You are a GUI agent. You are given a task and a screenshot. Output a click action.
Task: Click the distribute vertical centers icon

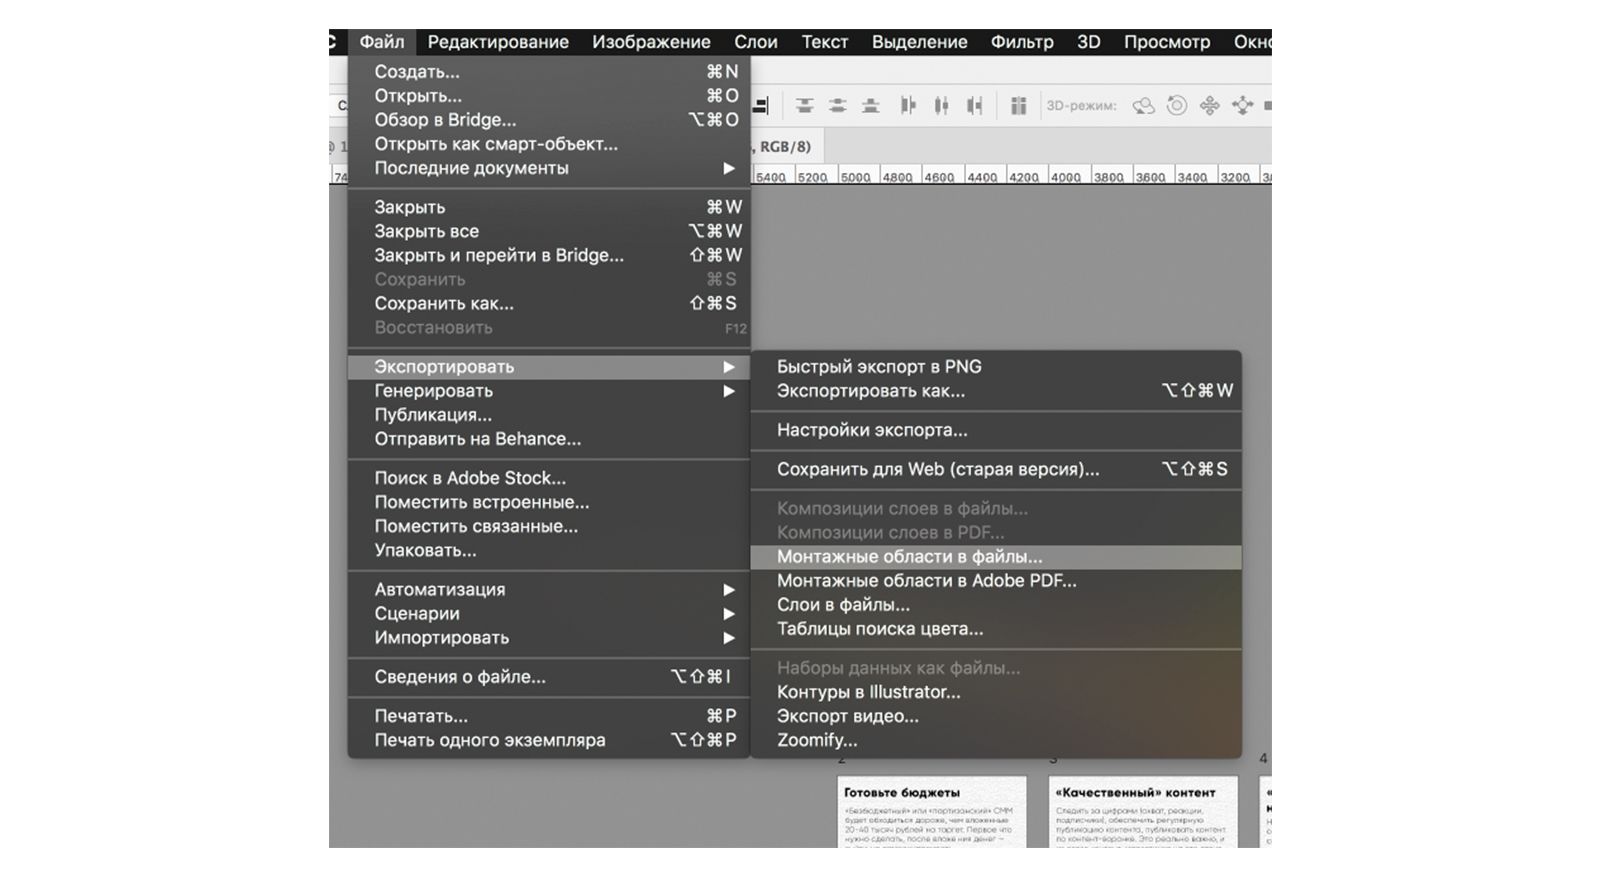pos(838,105)
